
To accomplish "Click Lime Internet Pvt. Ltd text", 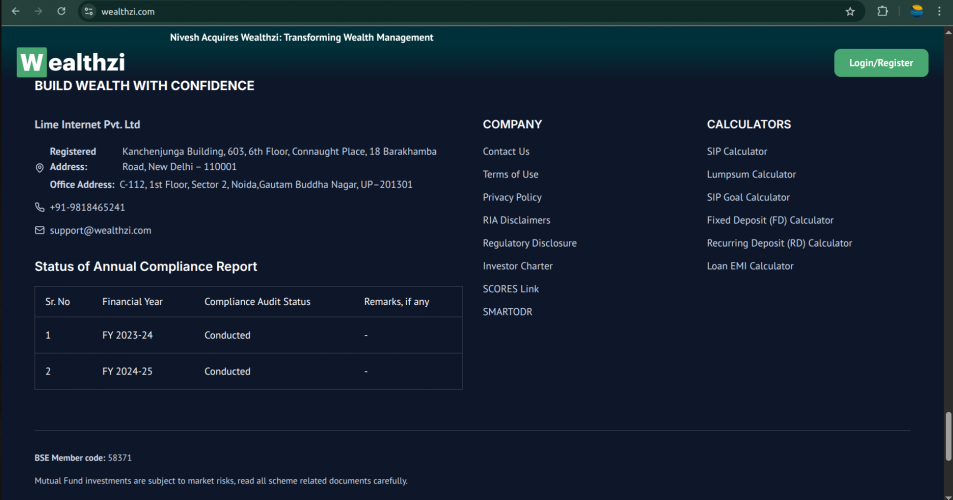I will pyautogui.click(x=87, y=125).
